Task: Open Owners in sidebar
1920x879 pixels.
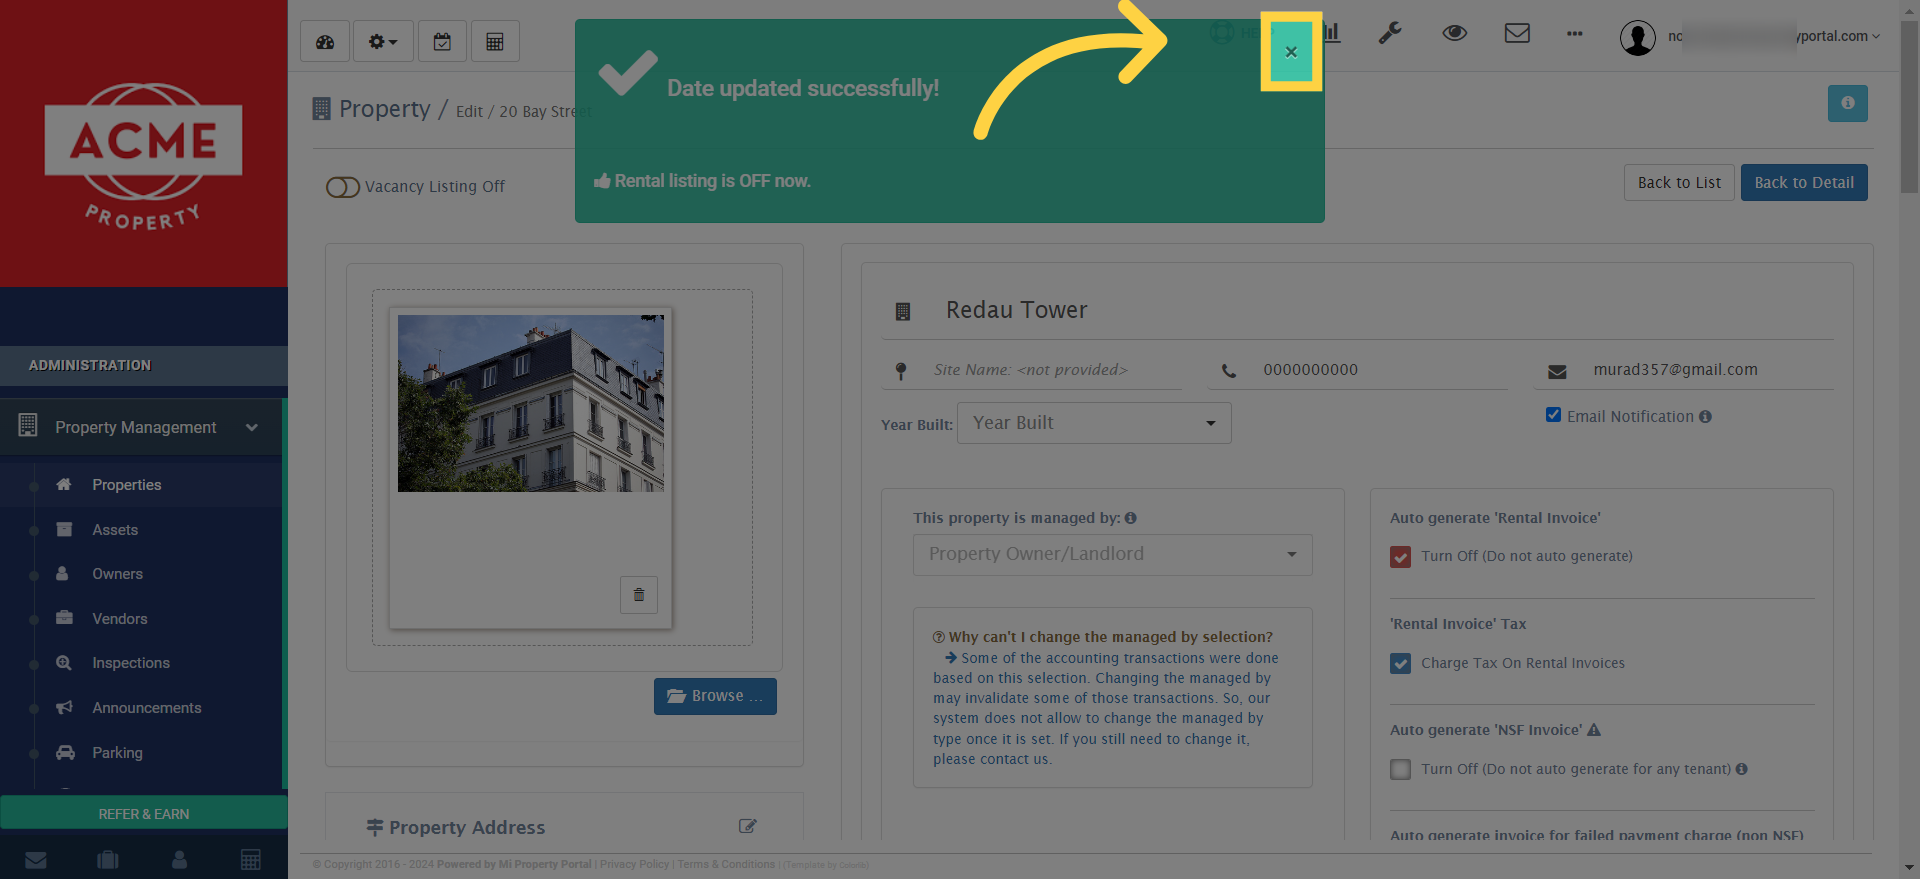Action: click(x=117, y=574)
